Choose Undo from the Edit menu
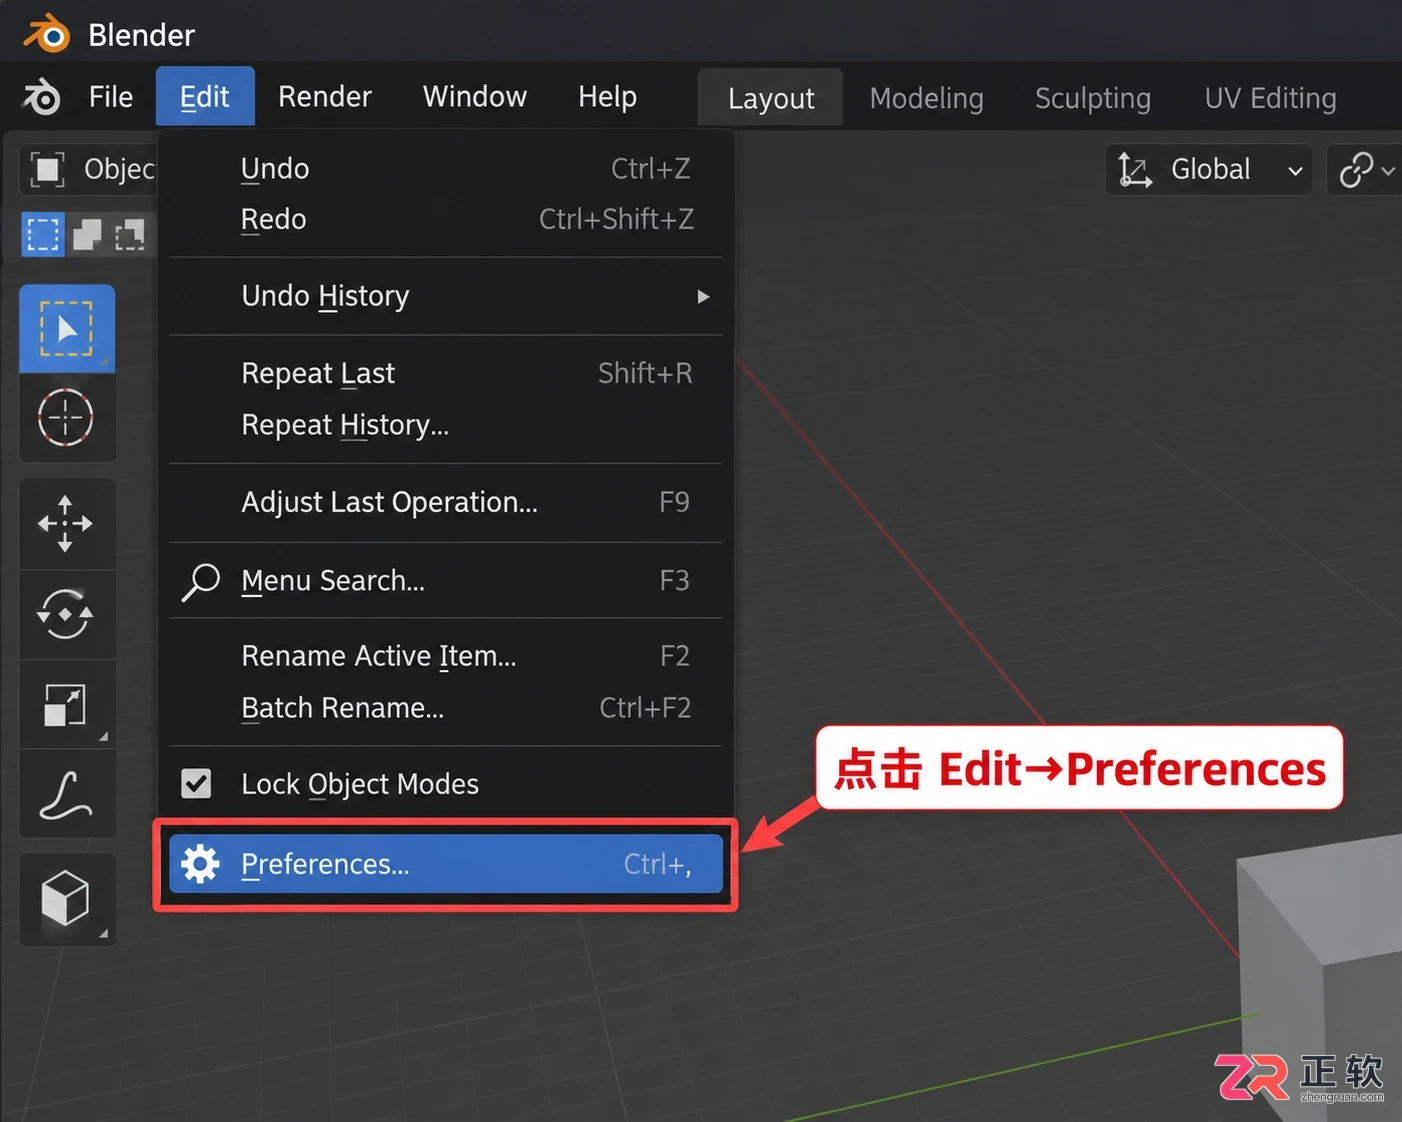 446,168
